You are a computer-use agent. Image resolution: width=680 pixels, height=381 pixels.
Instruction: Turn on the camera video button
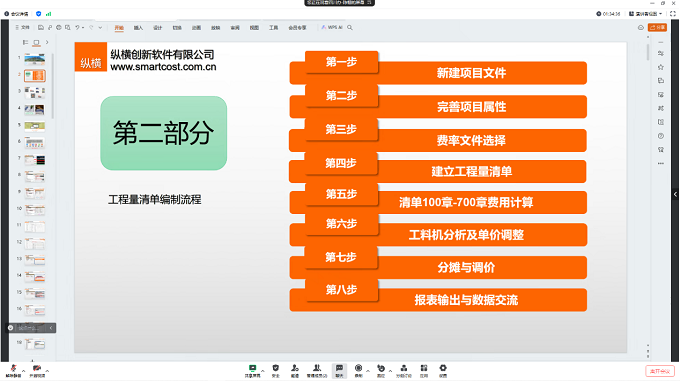point(37,370)
